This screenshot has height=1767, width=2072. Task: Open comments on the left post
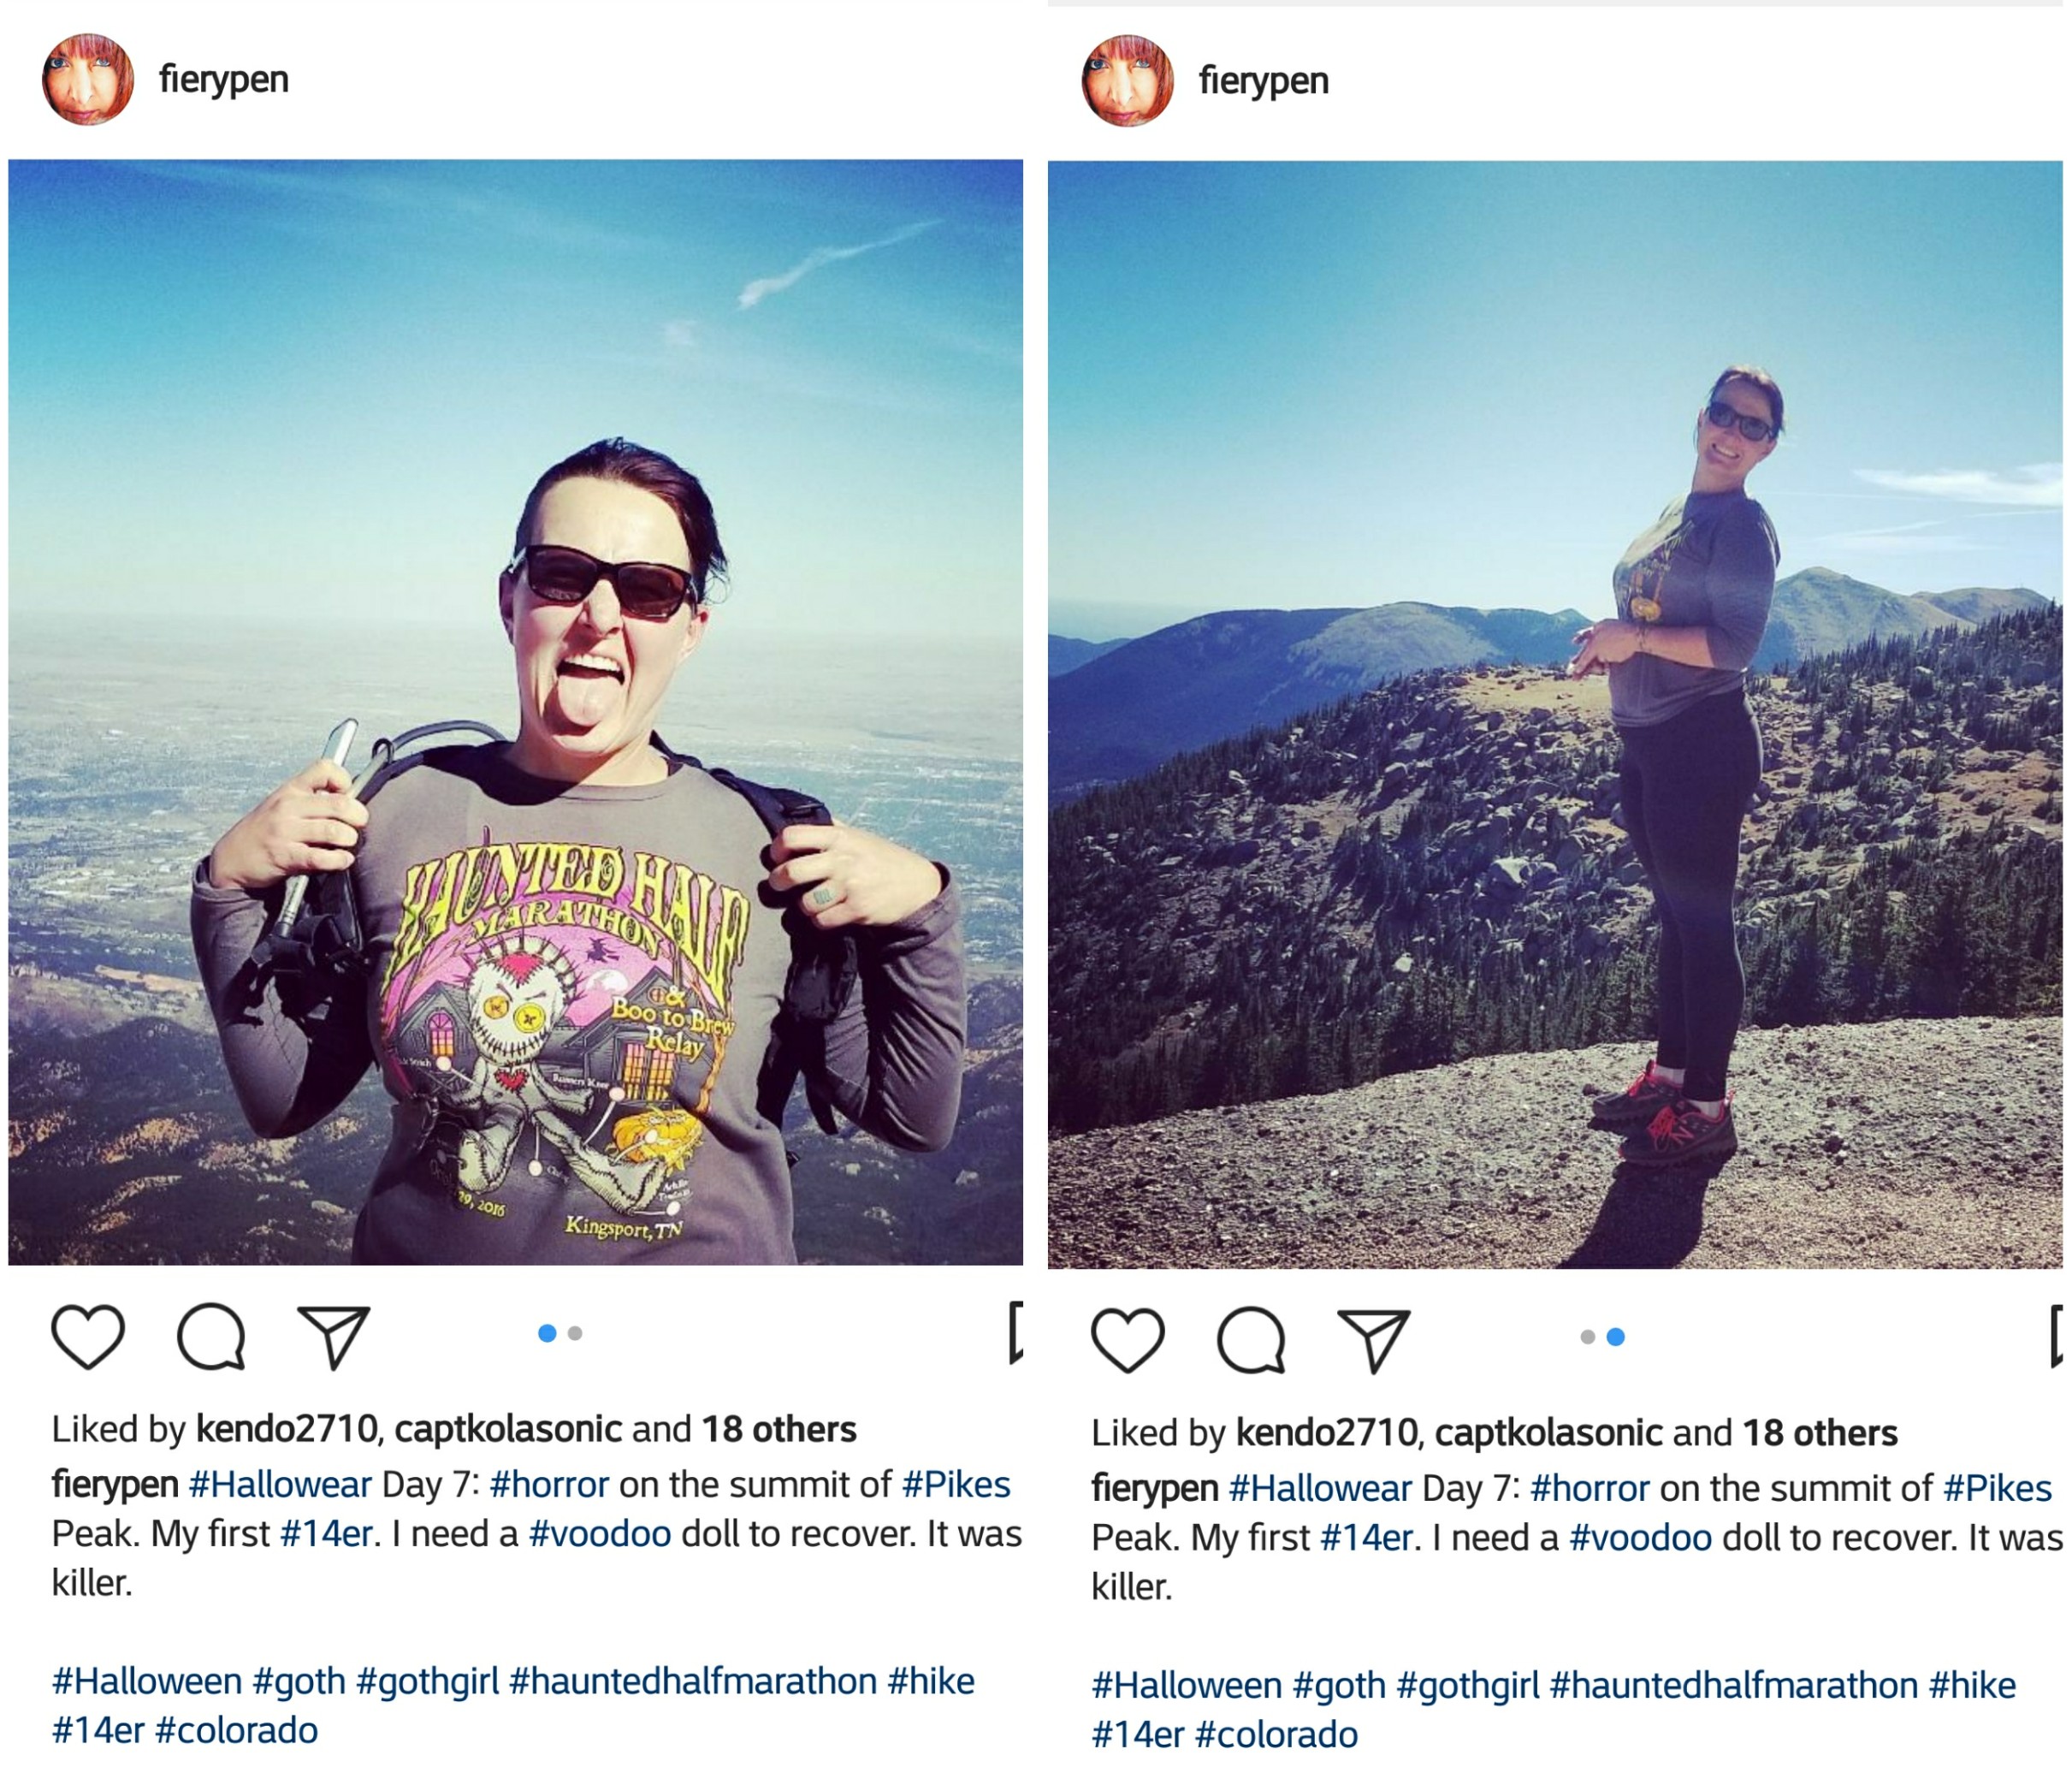pos(211,1336)
